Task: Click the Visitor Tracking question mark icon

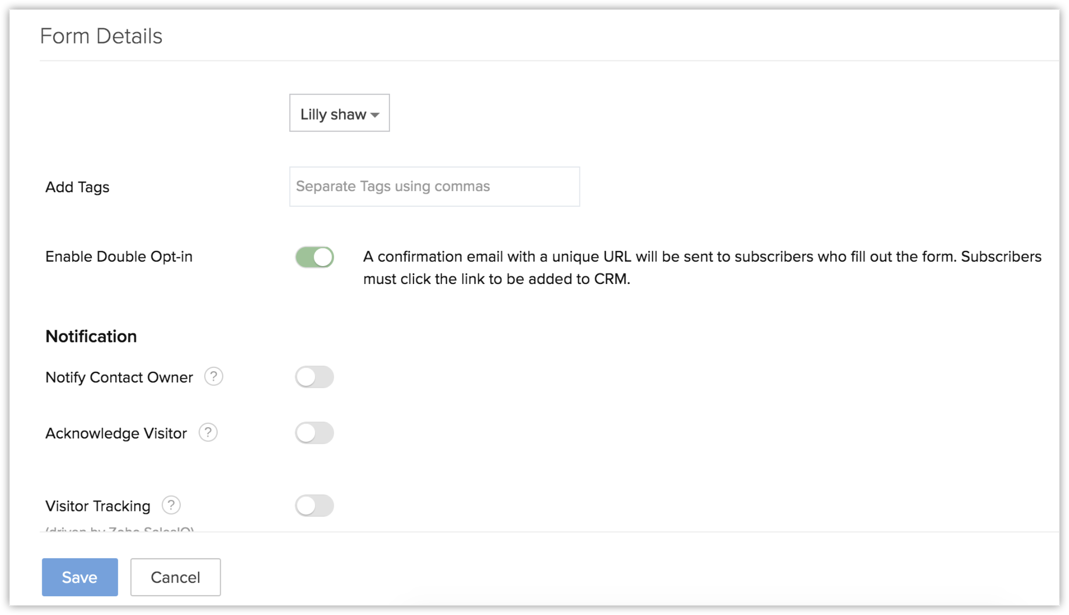Action: [171, 506]
